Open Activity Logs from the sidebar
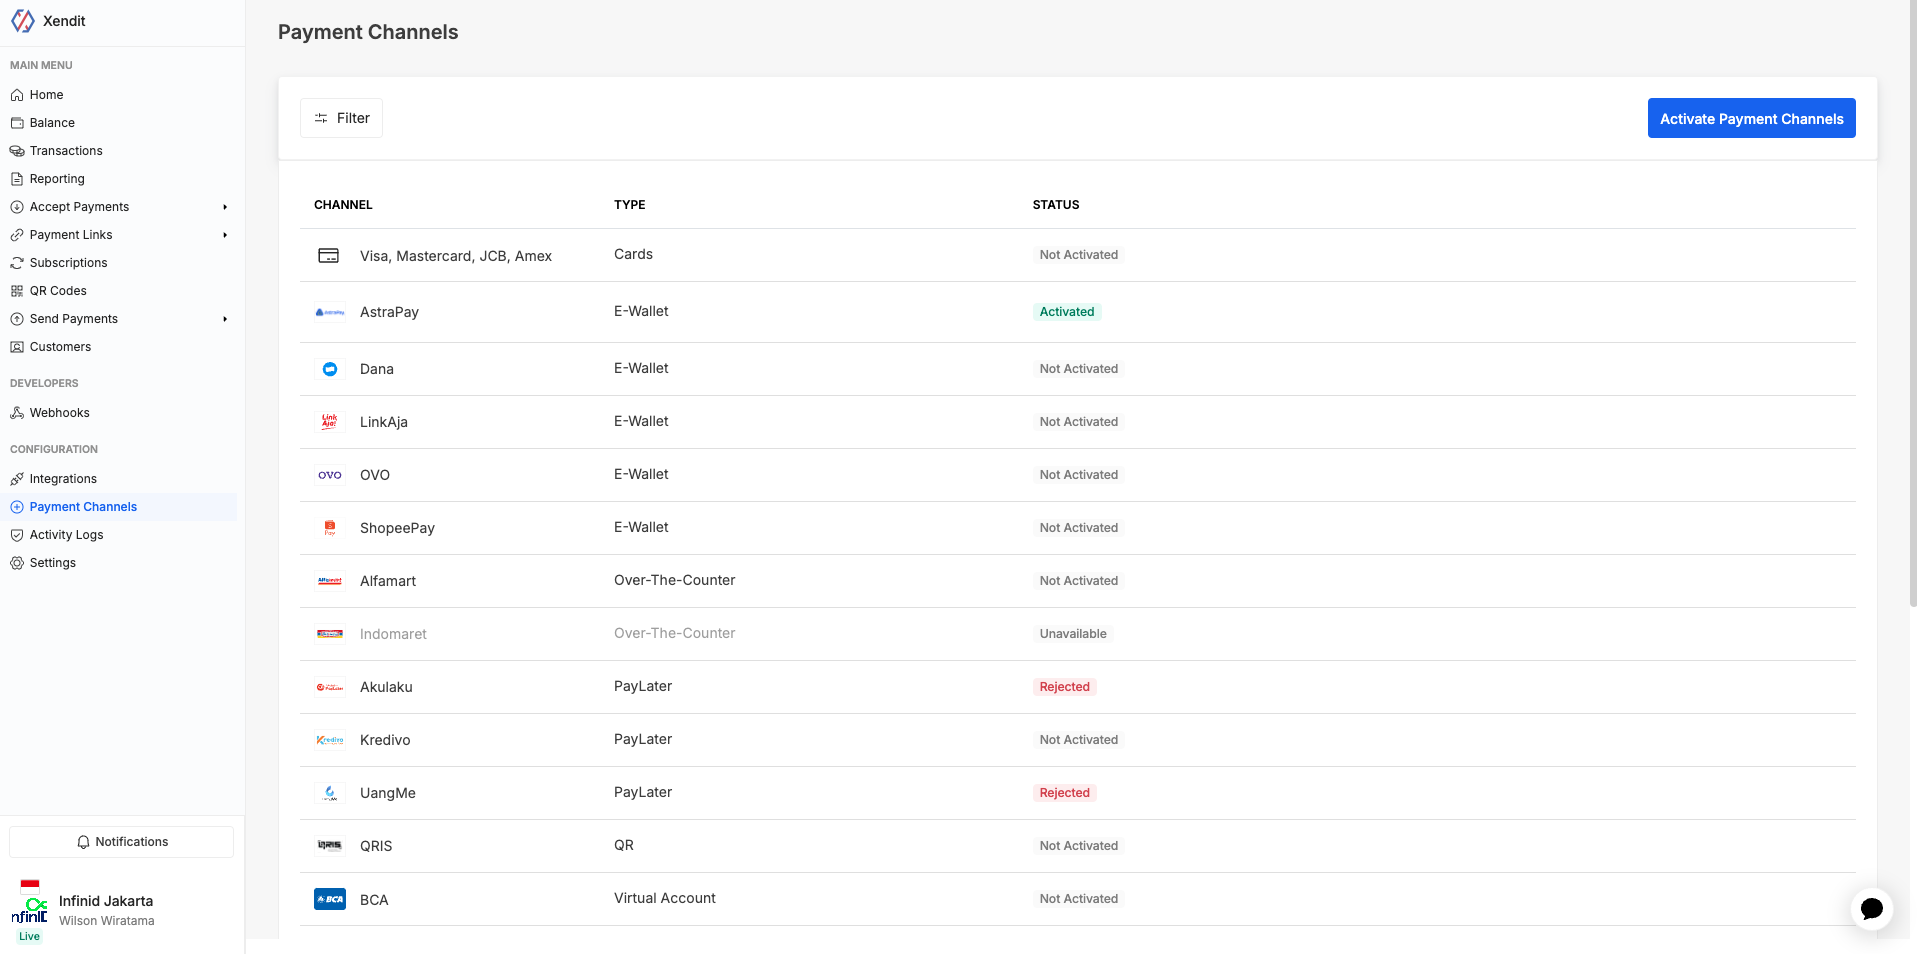This screenshot has width=1917, height=954. 66,535
